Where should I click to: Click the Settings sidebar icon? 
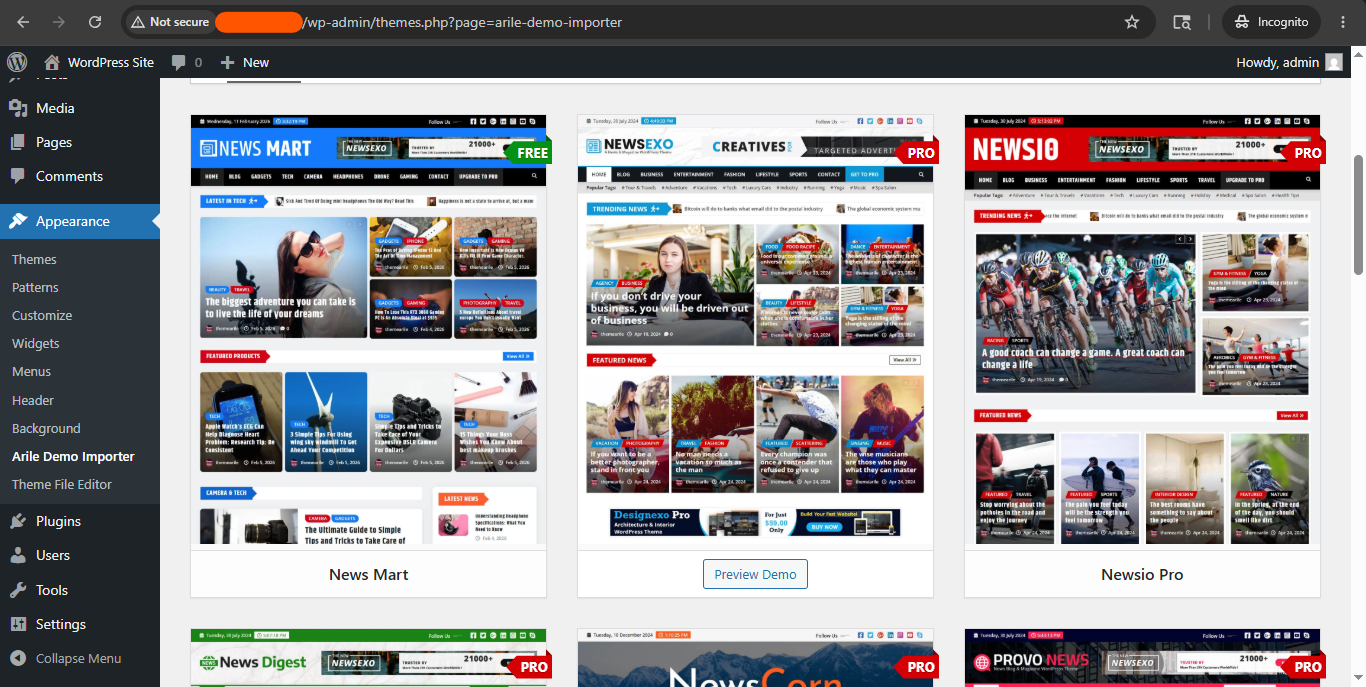(x=18, y=624)
